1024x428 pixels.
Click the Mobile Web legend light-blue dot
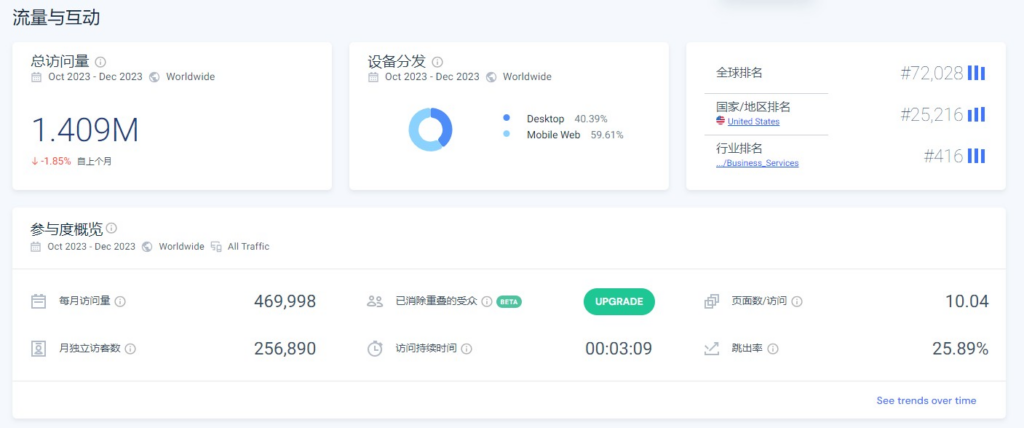(x=506, y=135)
